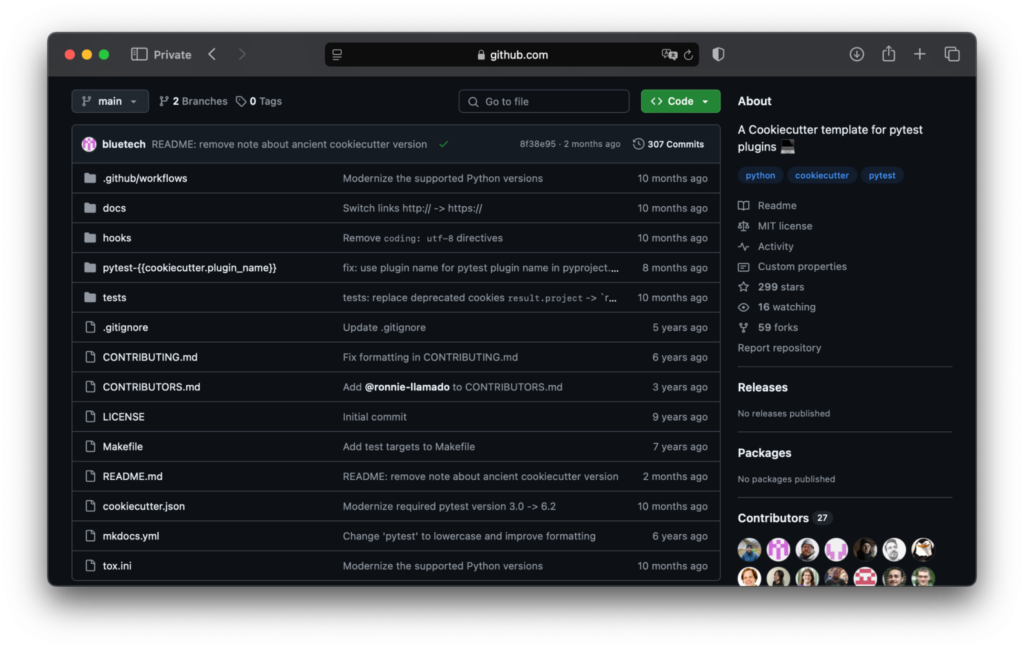Open the cookiecutter.json file
Screen dimensions: 1024x649
(143, 506)
